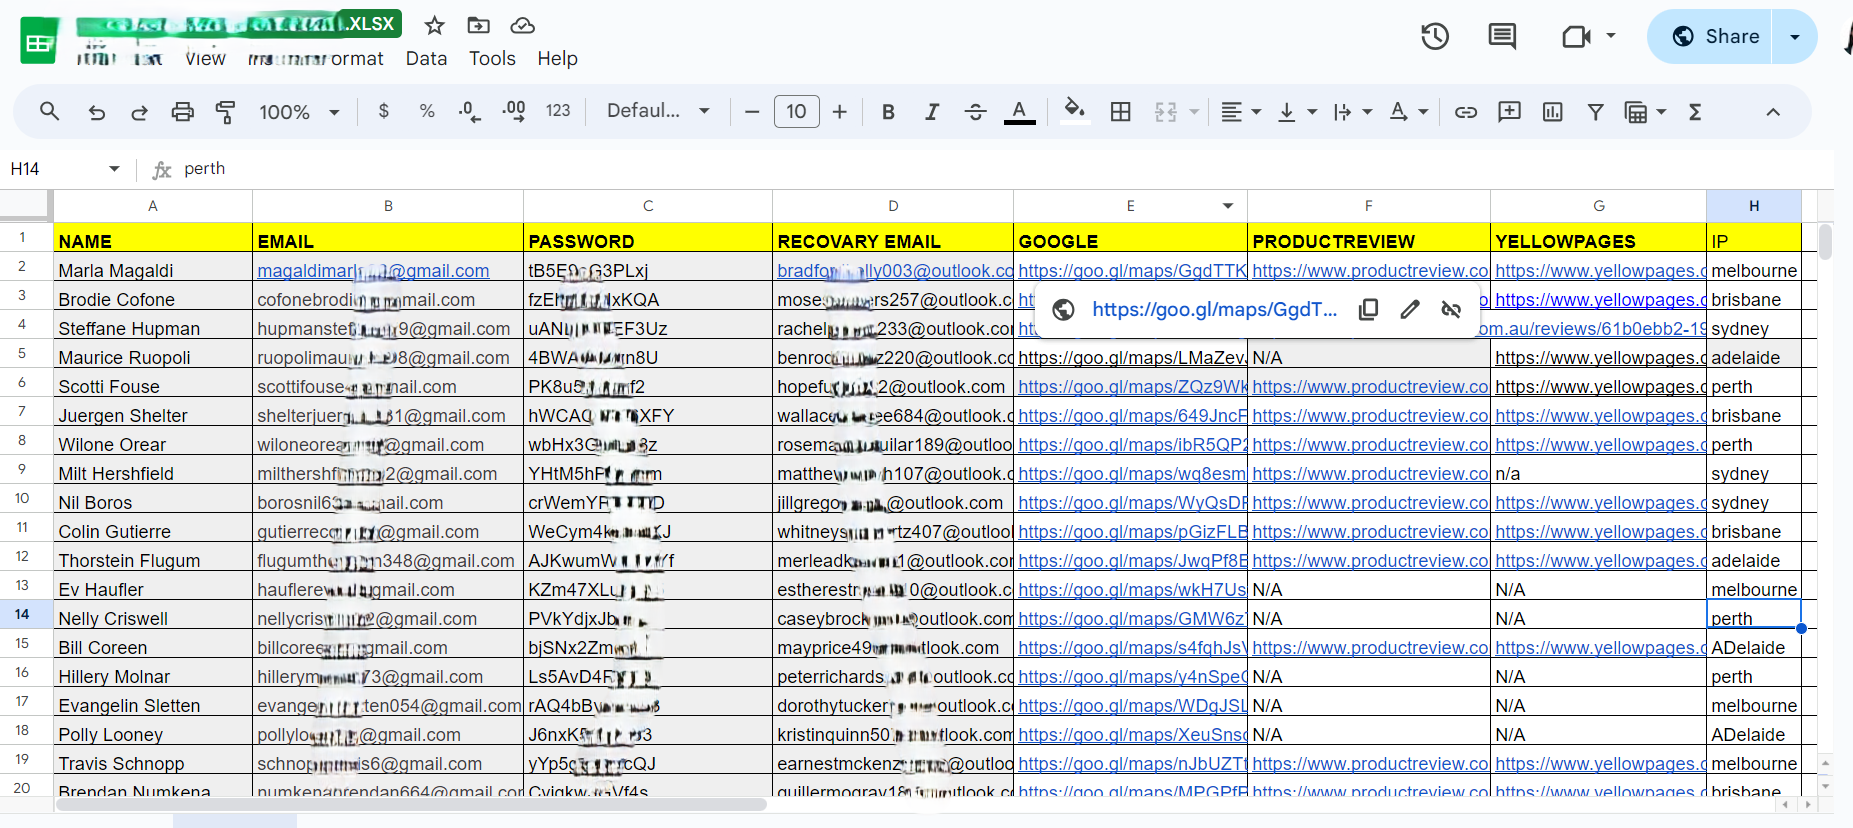Open version history clock icon
Viewport: 1853px width, 828px height.
pyautogui.click(x=1435, y=37)
